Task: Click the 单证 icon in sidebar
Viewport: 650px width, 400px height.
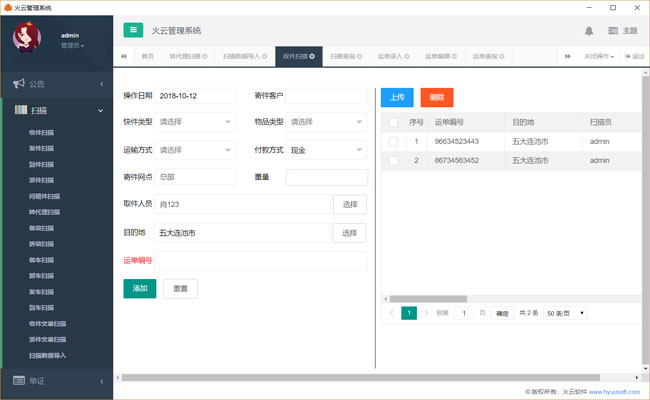Action: point(19,380)
